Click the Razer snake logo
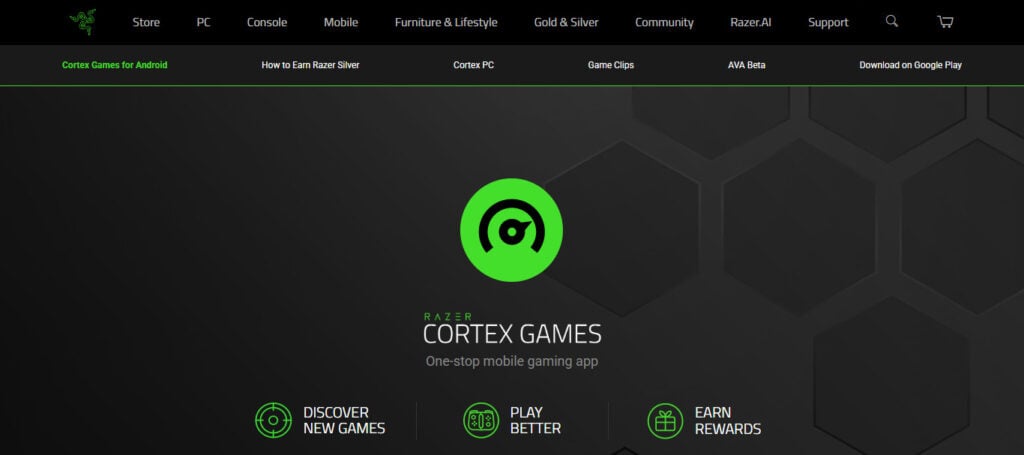This screenshot has height=455, width=1024. coord(83,22)
